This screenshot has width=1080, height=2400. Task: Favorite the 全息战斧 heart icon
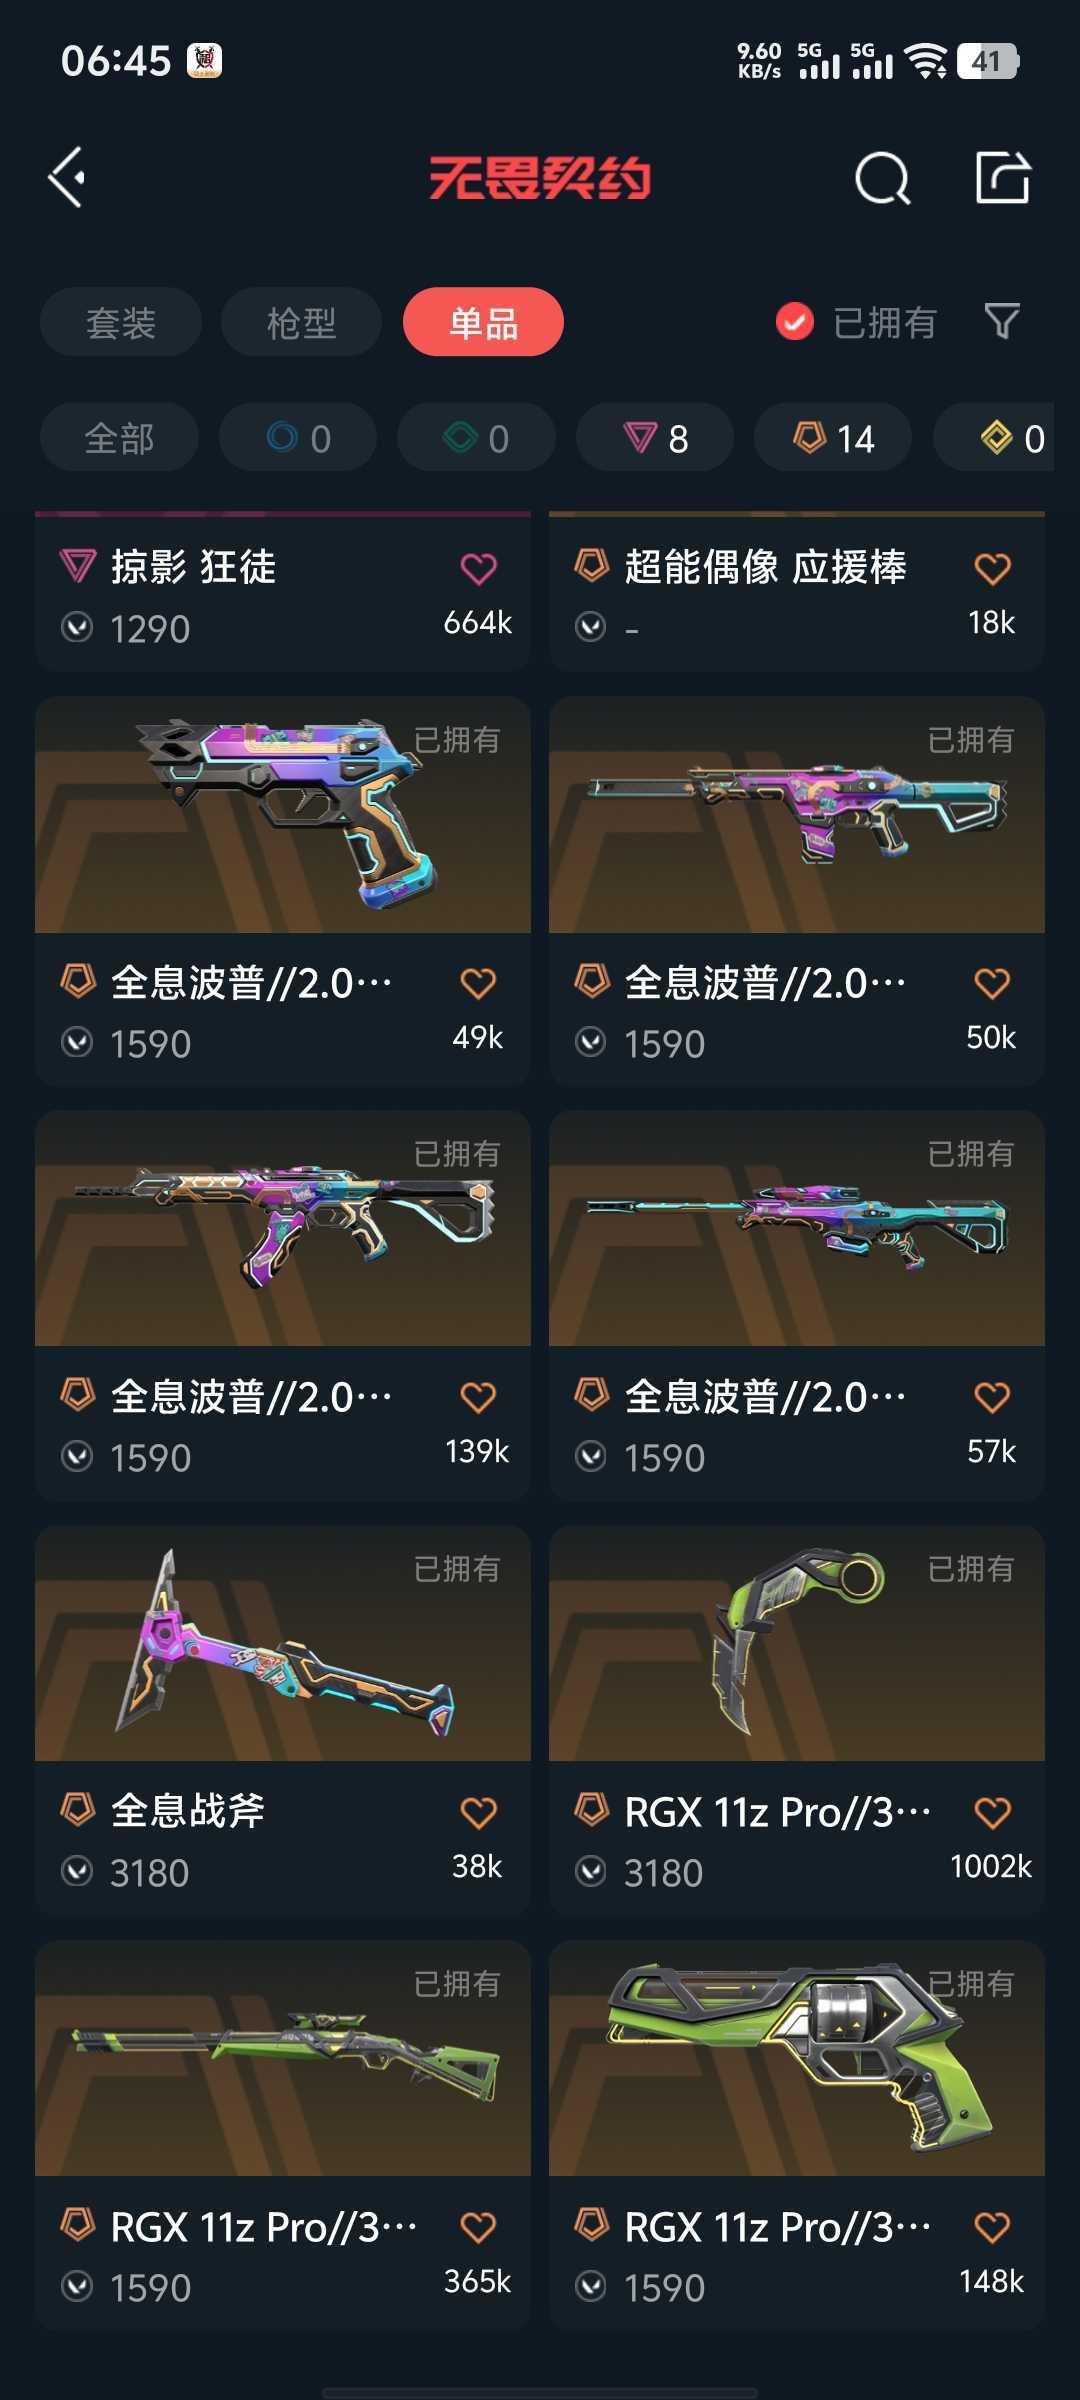point(478,1812)
